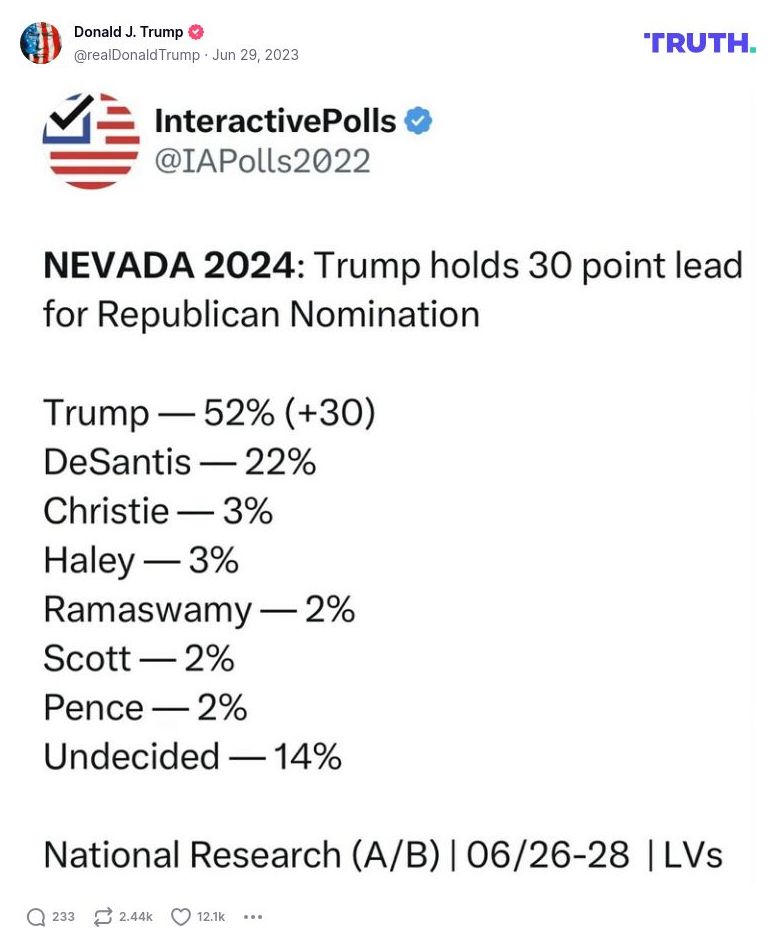This screenshot has width=777, height=947.
Task: Click the 2.44k ReTruths count
Action: coord(136,917)
